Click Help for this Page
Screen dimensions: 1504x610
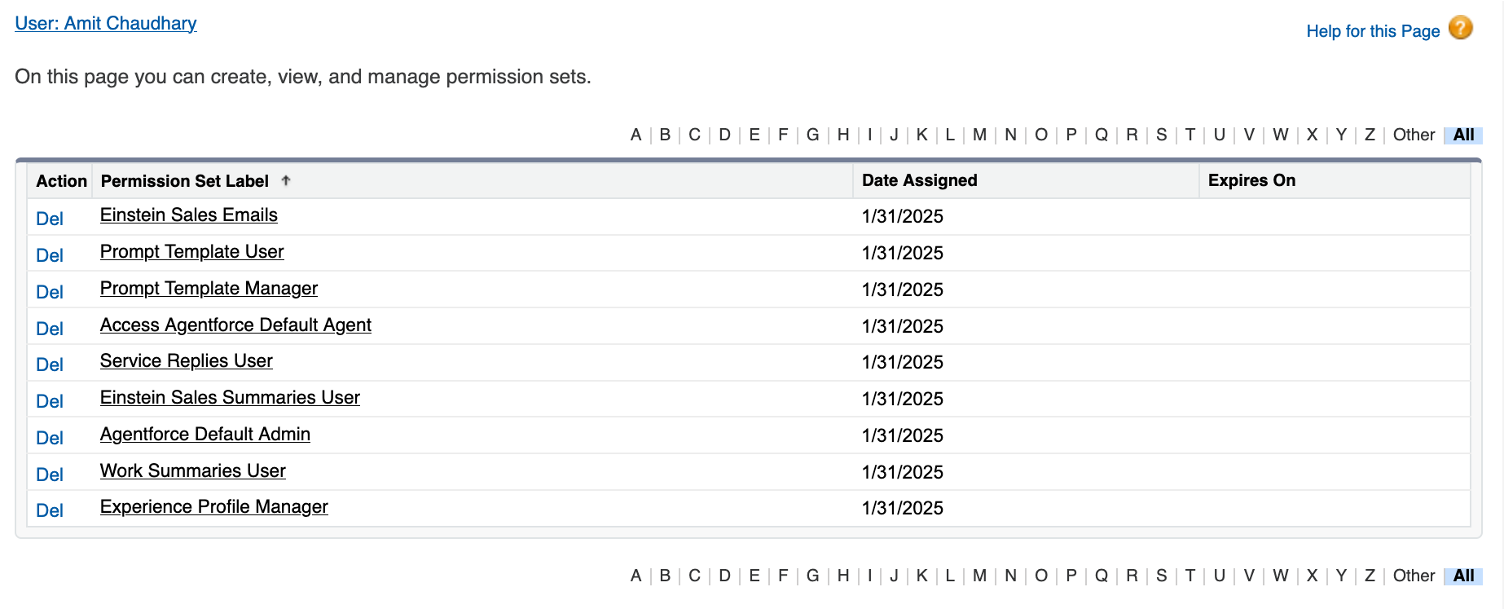click(1372, 31)
